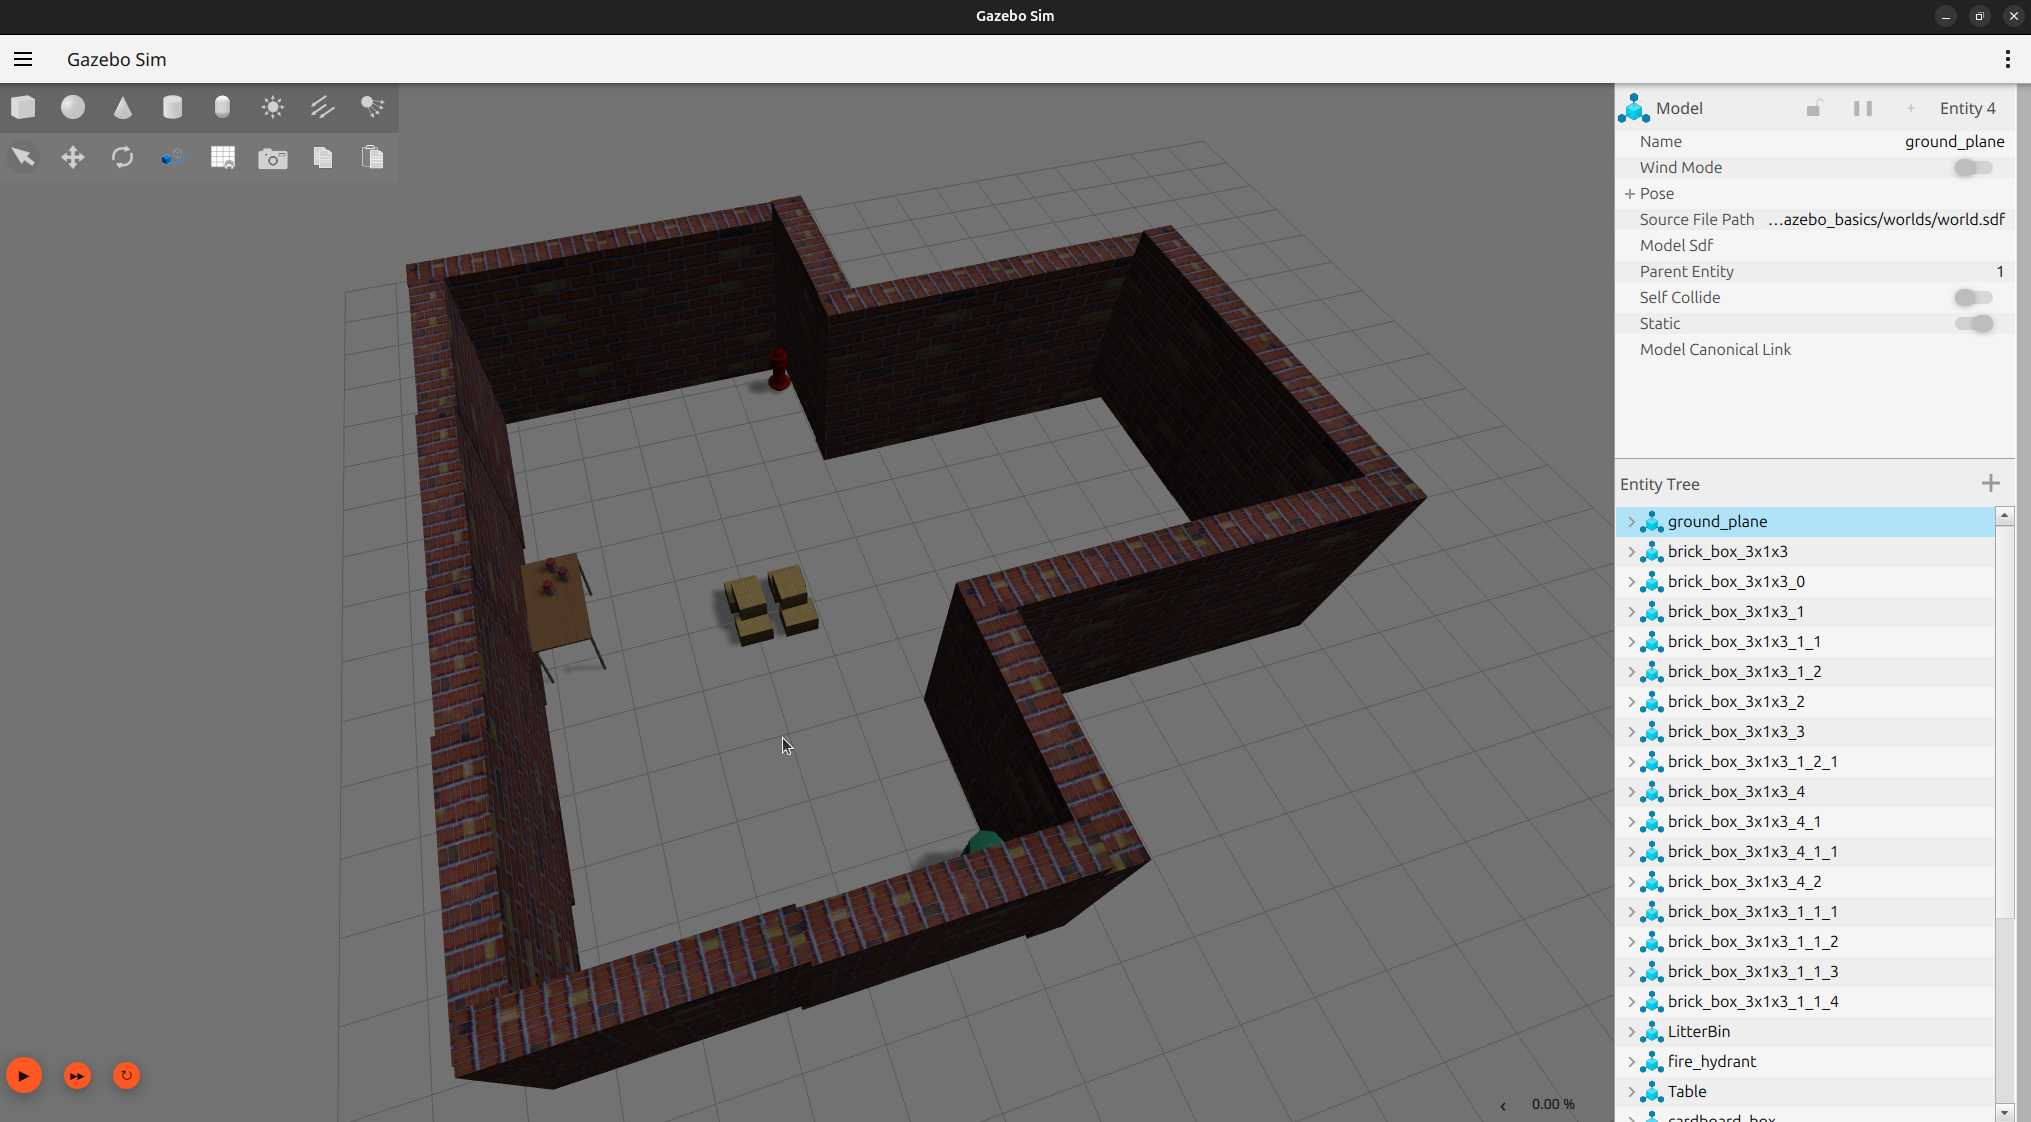Expand the Pose section
Screen dimensions: 2031x1122
coord(1630,194)
